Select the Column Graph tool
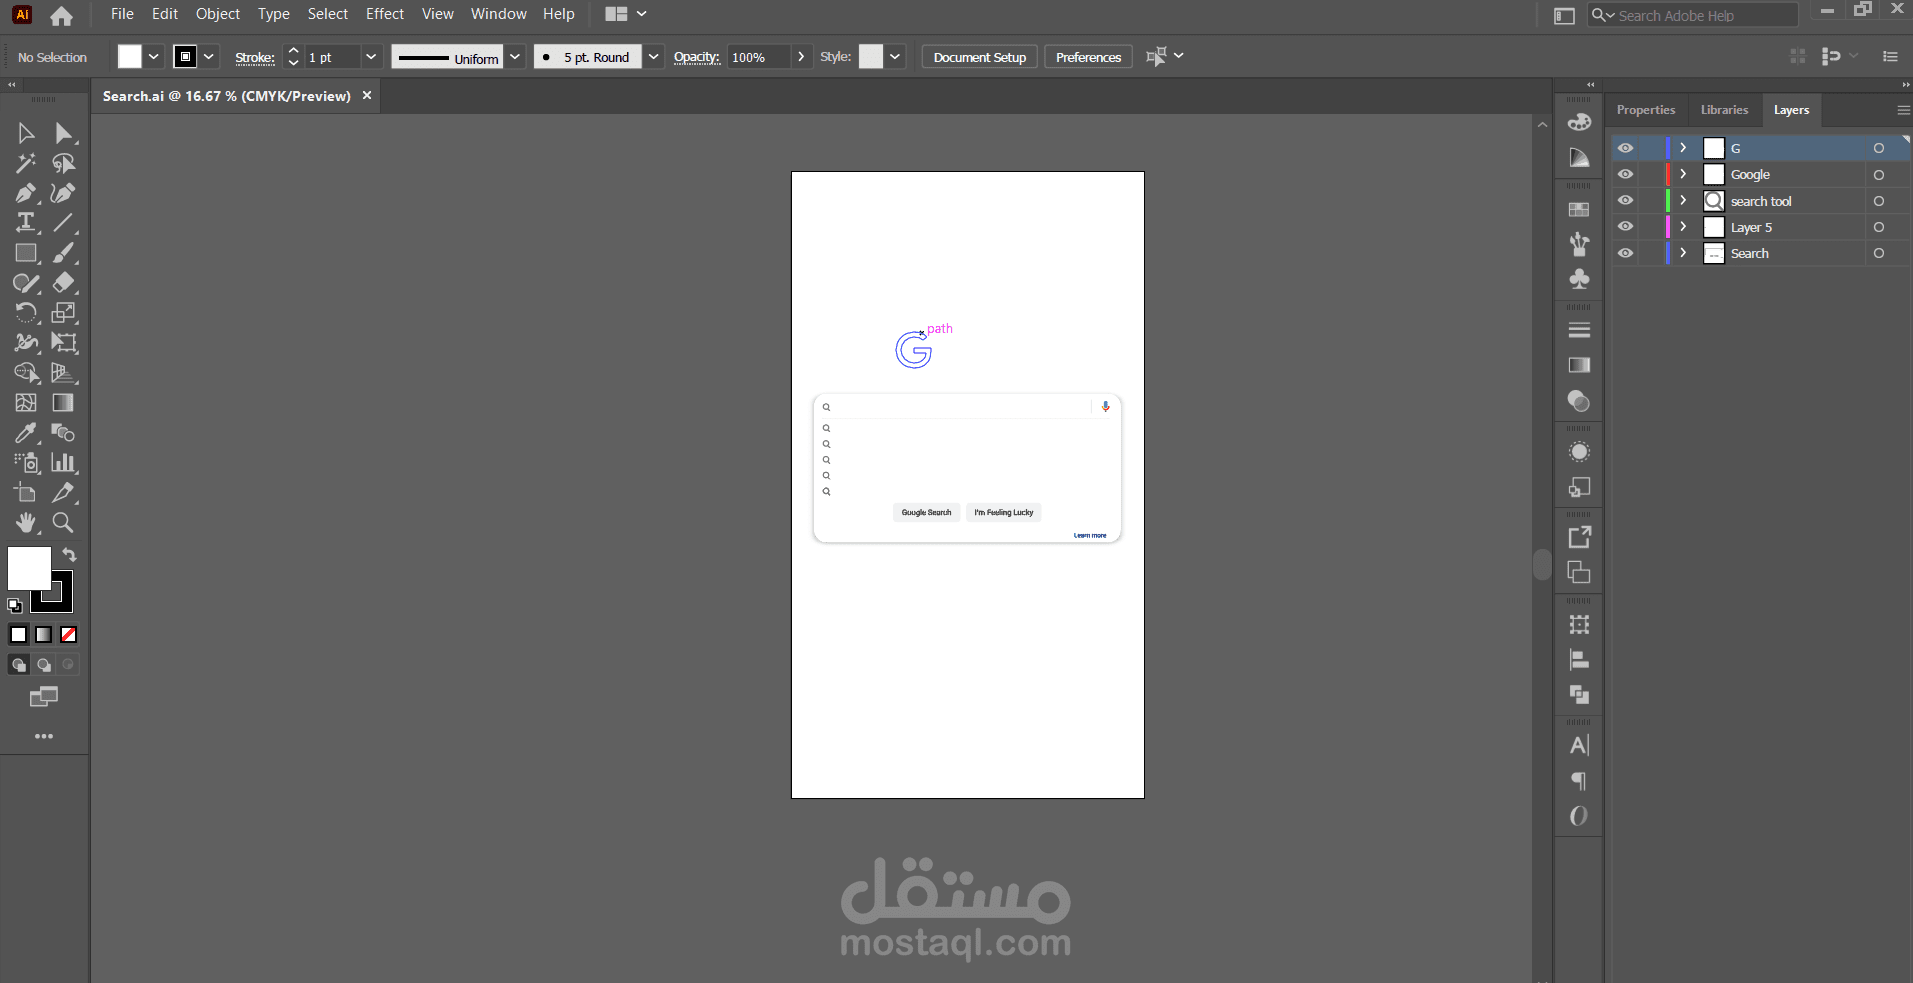The image size is (1913, 983). tap(63, 463)
